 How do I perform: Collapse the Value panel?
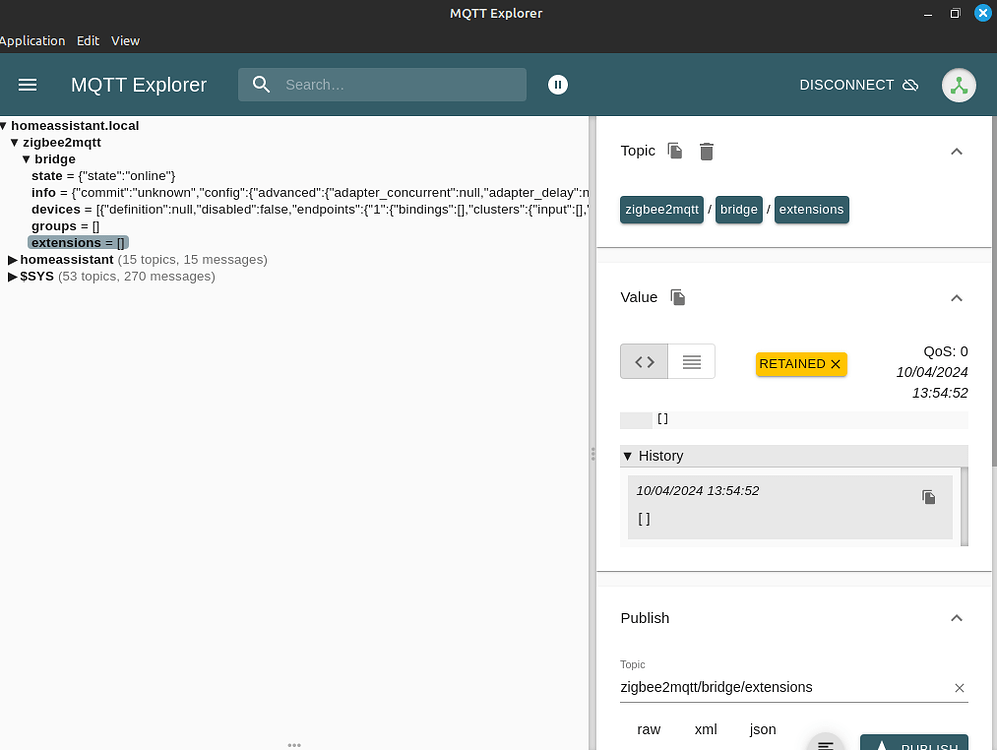[x=956, y=298]
